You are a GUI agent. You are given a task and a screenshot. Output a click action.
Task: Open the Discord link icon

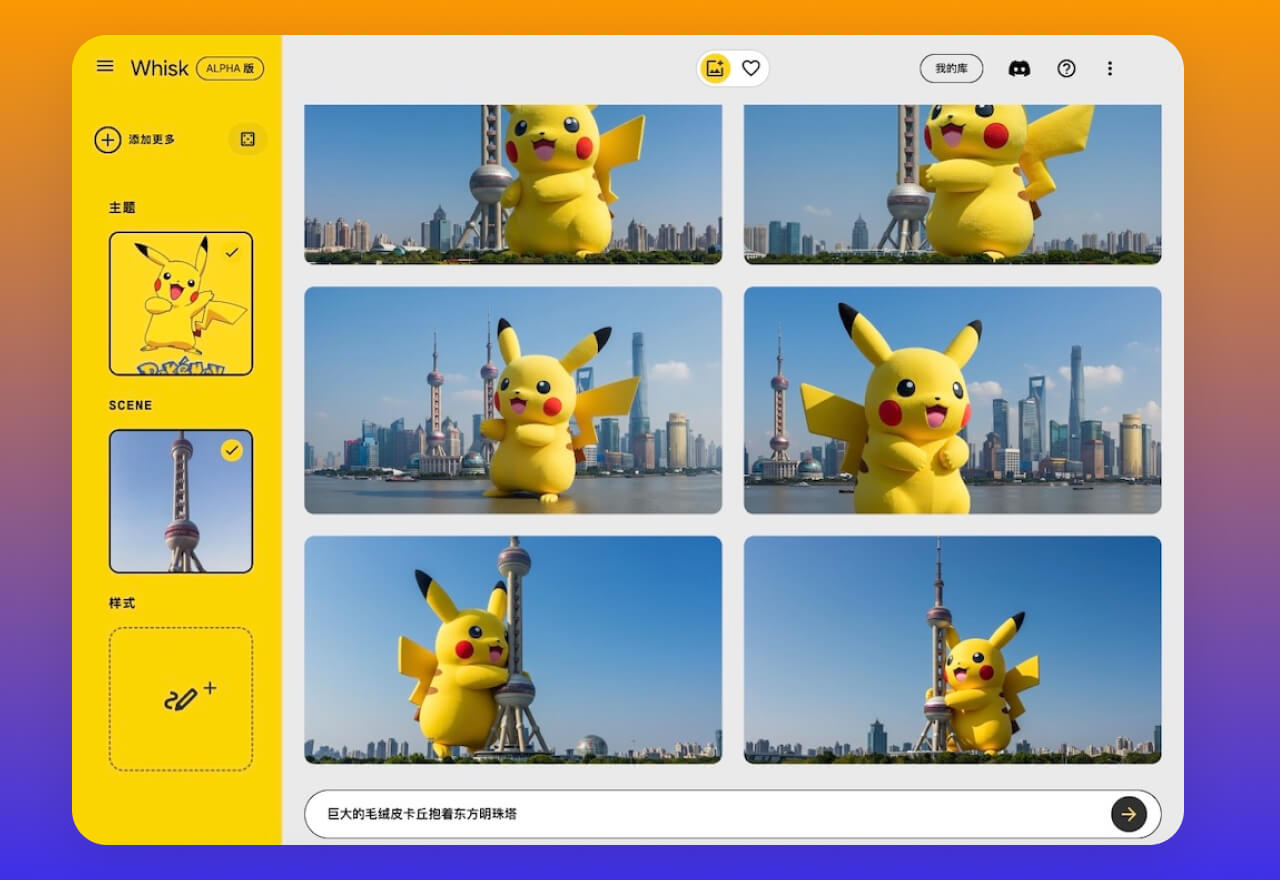coord(1019,68)
